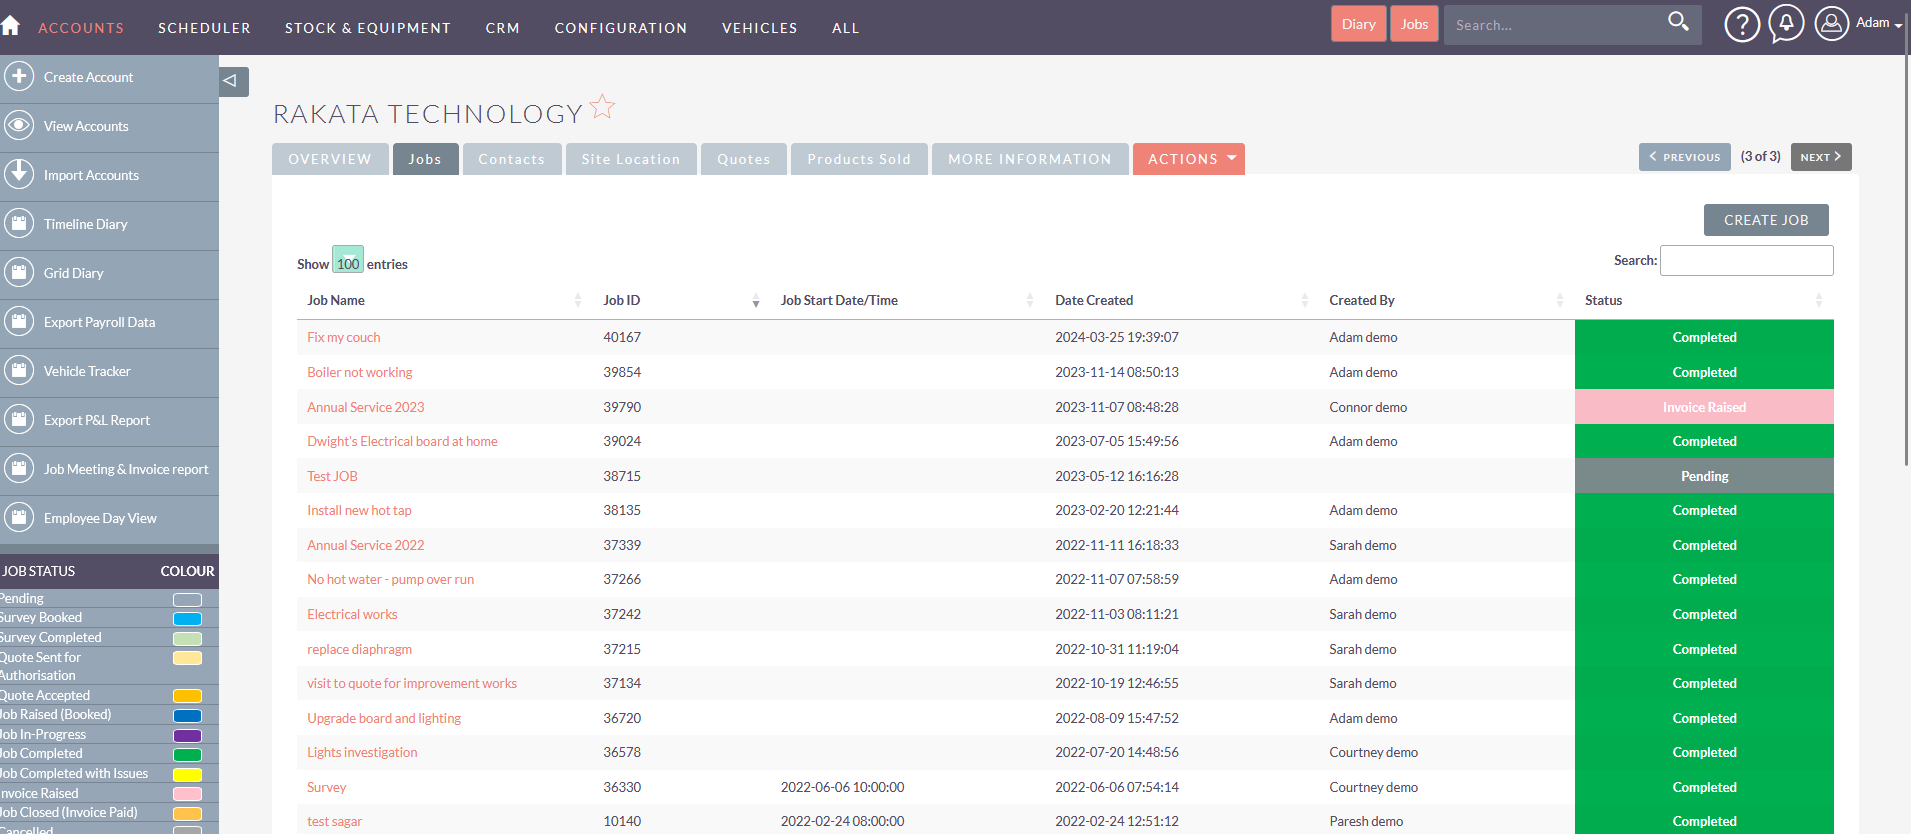The height and width of the screenshot is (834, 1911).
Task: Open the Annual Service 2023 job link
Action: [x=365, y=407]
